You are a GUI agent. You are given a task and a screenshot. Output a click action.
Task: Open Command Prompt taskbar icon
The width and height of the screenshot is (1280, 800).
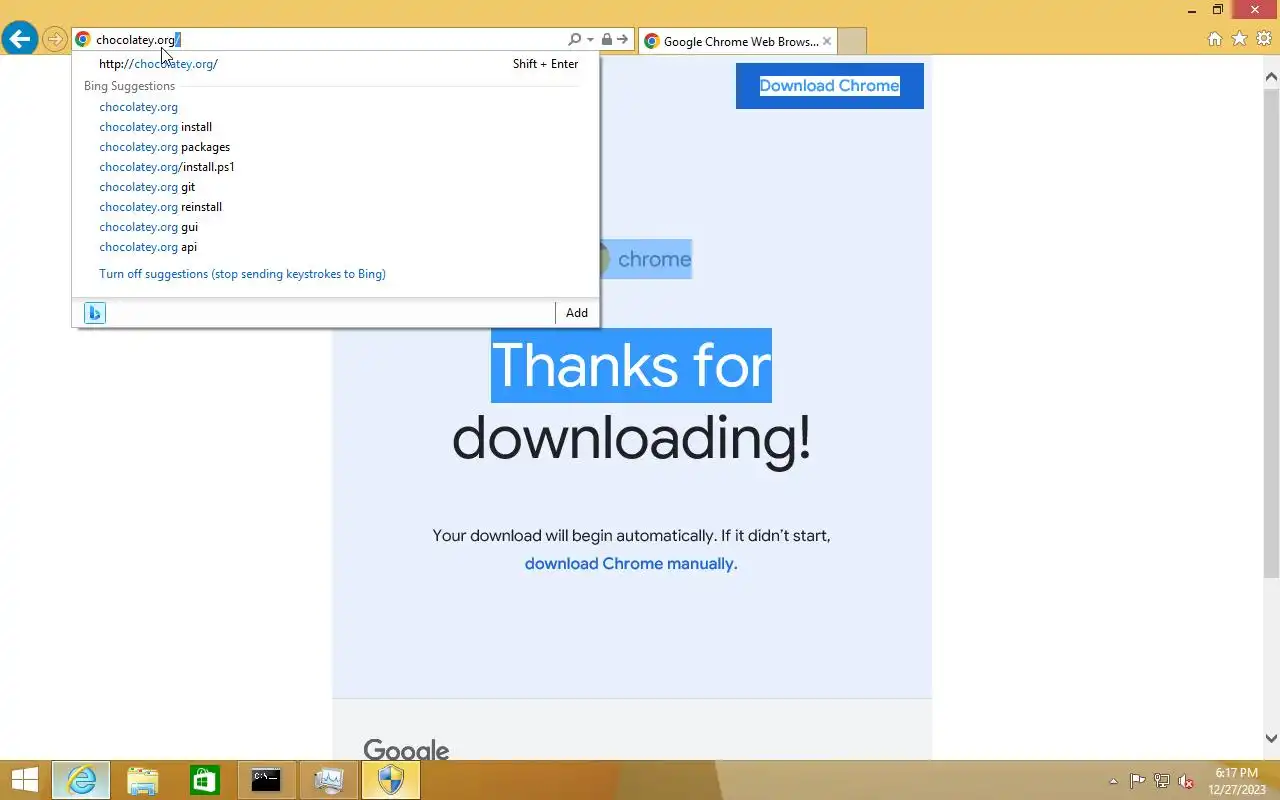pyautogui.click(x=266, y=780)
